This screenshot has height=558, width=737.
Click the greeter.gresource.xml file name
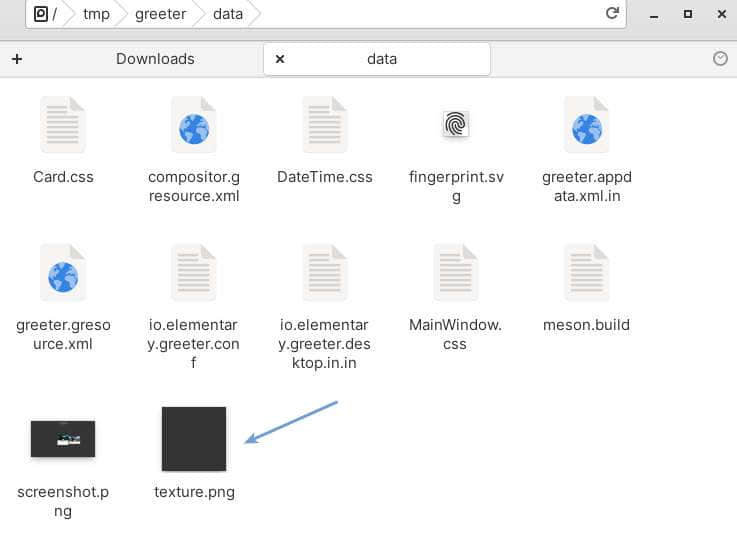coord(63,334)
